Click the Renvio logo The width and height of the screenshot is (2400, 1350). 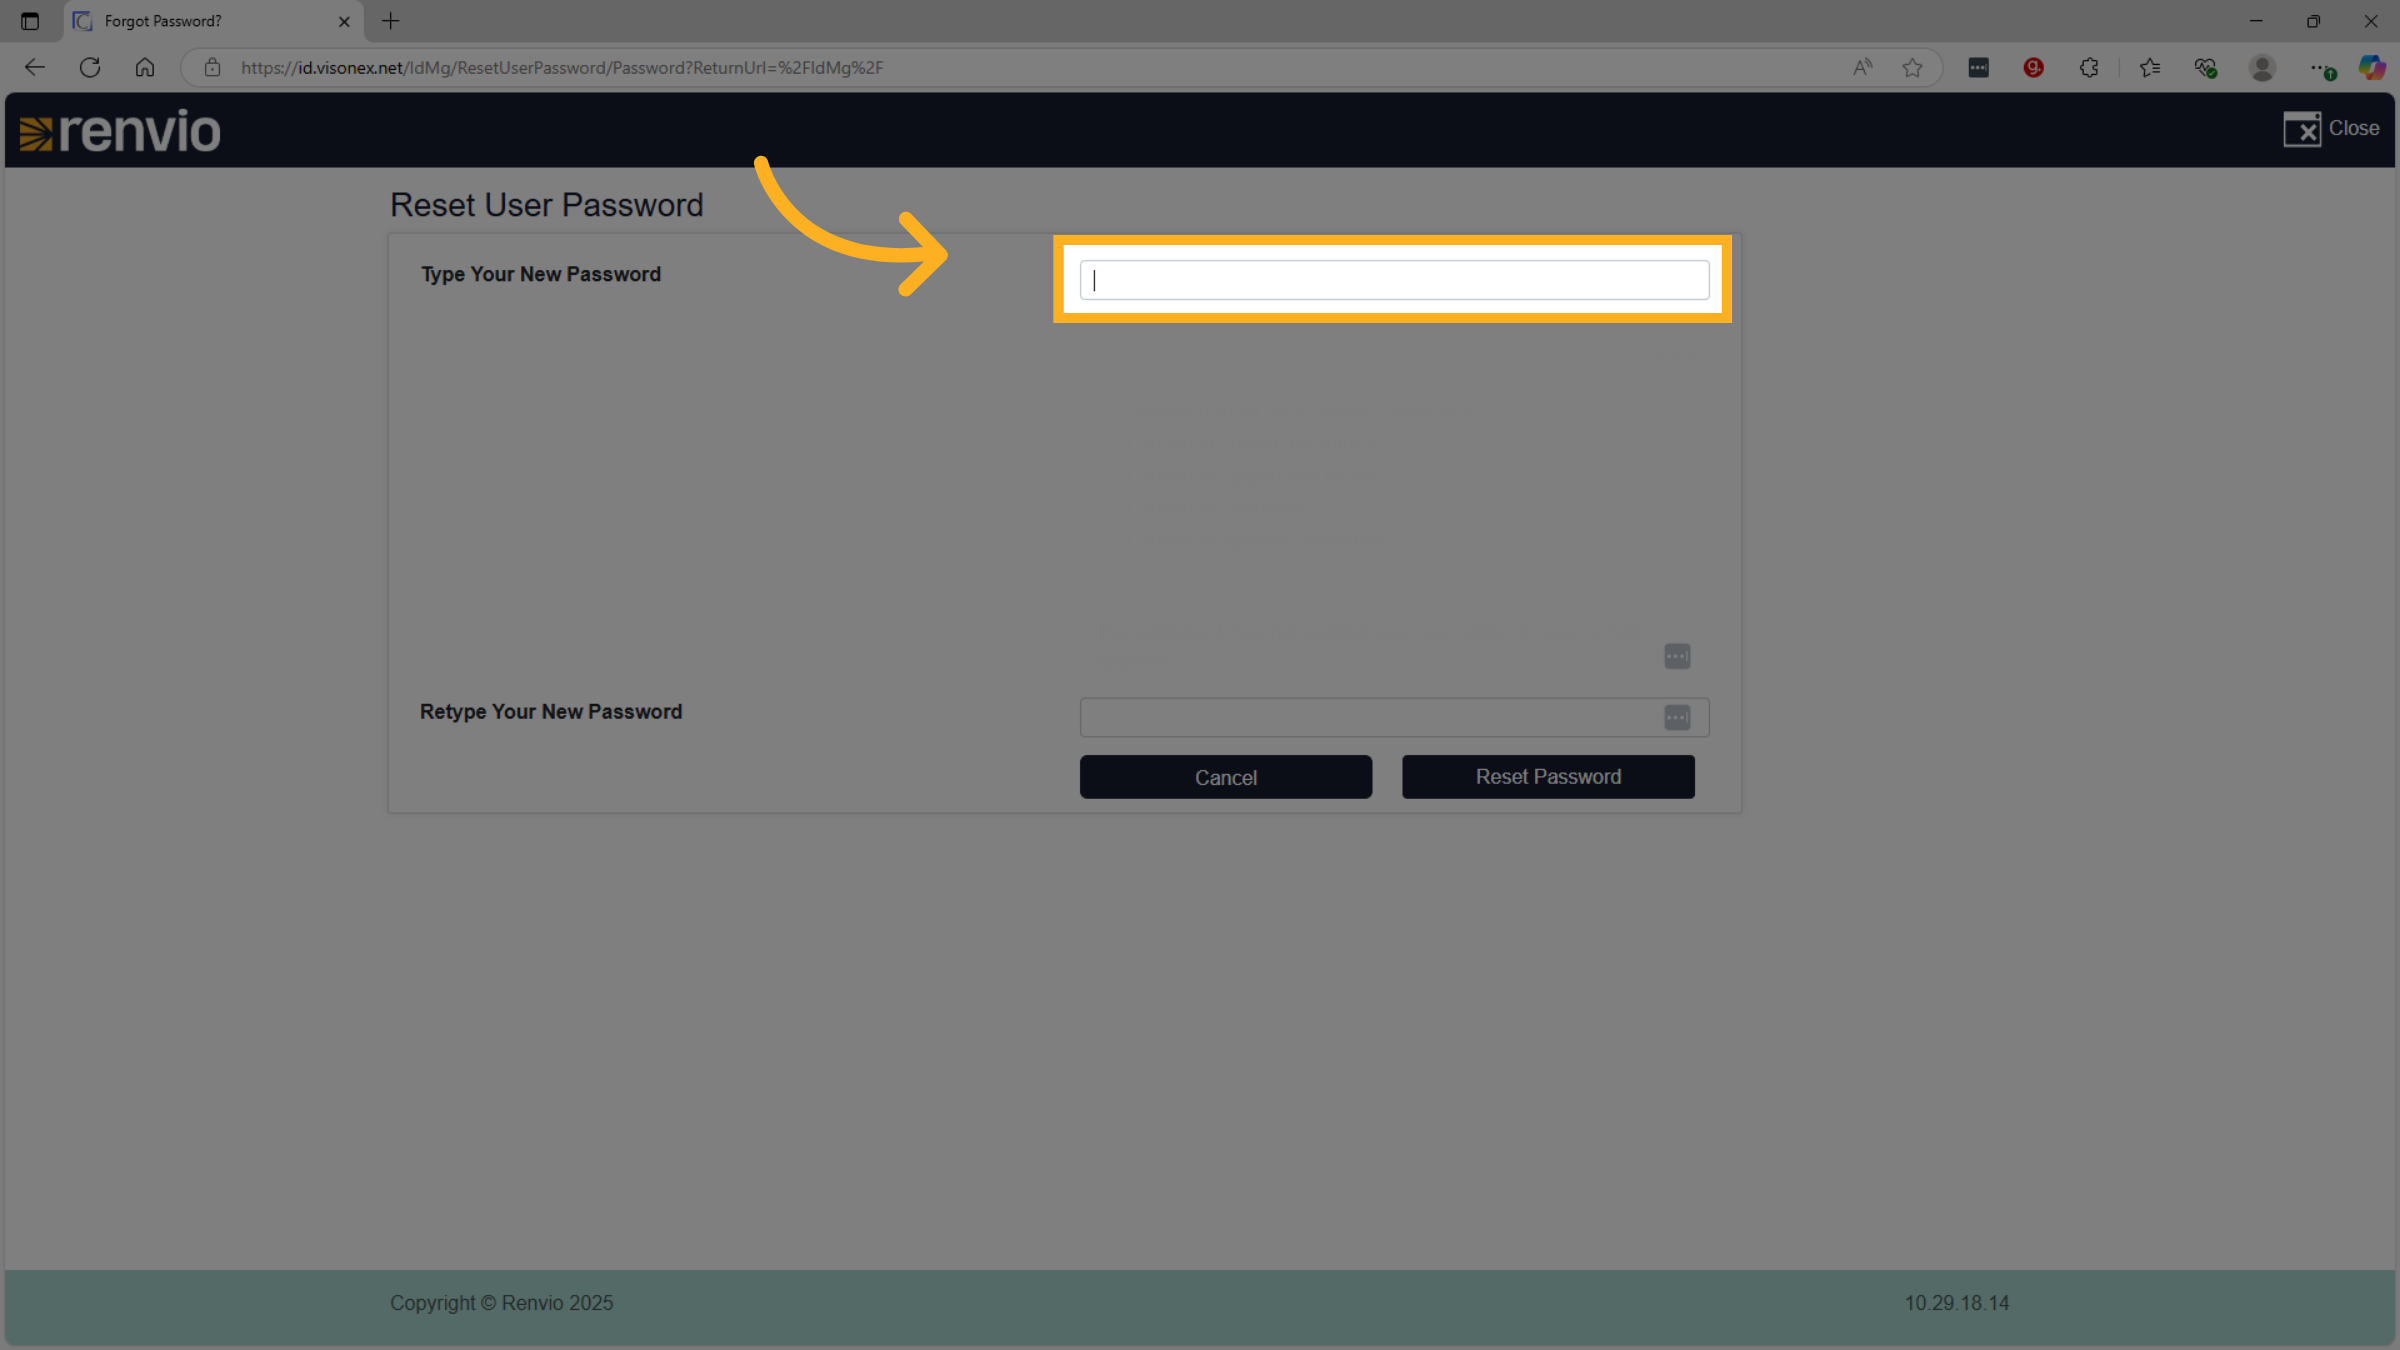coord(120,131)
